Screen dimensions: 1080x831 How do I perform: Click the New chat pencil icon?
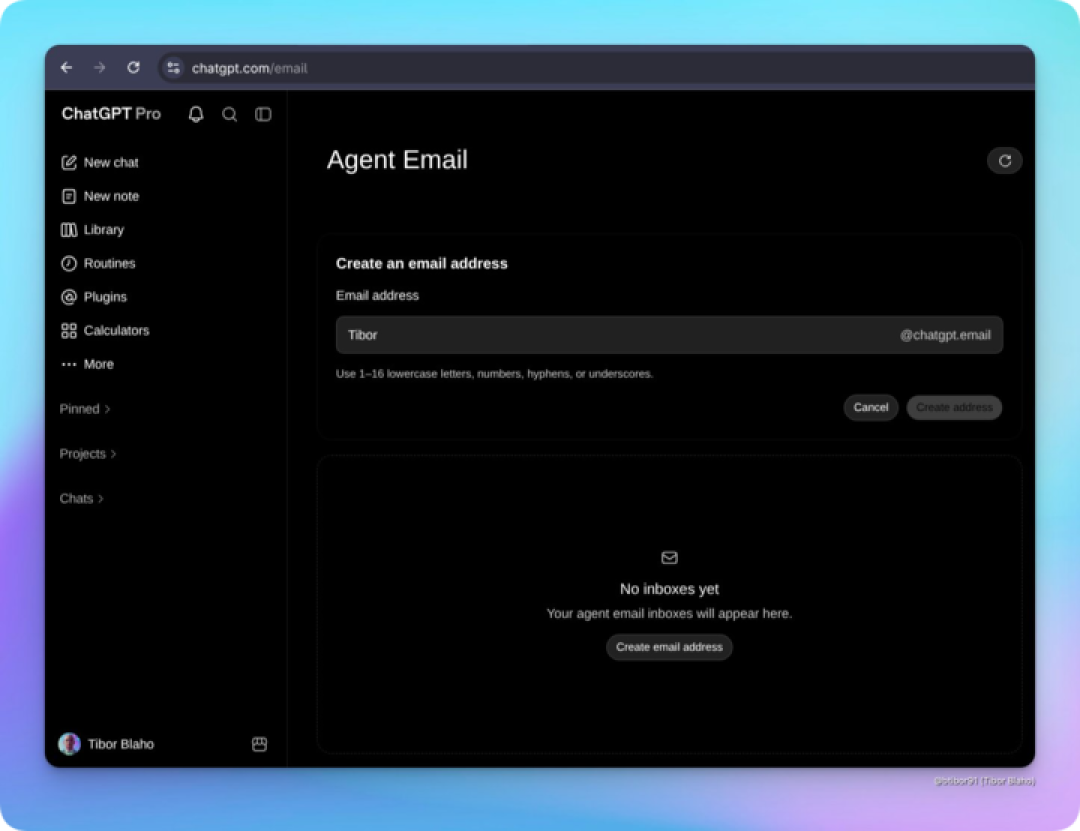click(69, 163)
